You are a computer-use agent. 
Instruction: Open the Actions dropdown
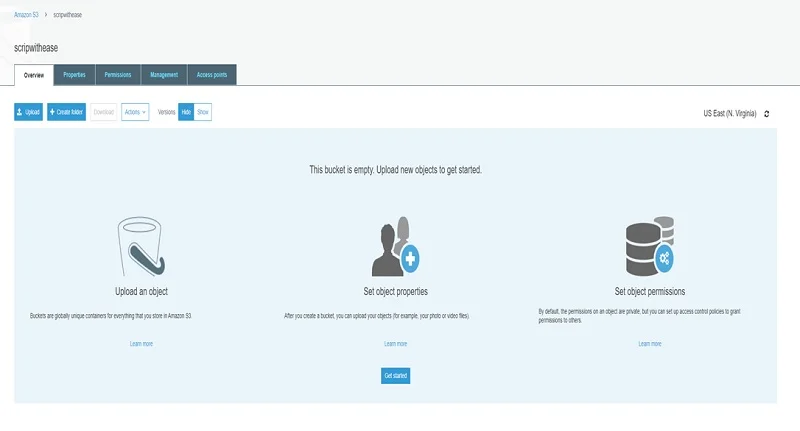tap(135, 112)
